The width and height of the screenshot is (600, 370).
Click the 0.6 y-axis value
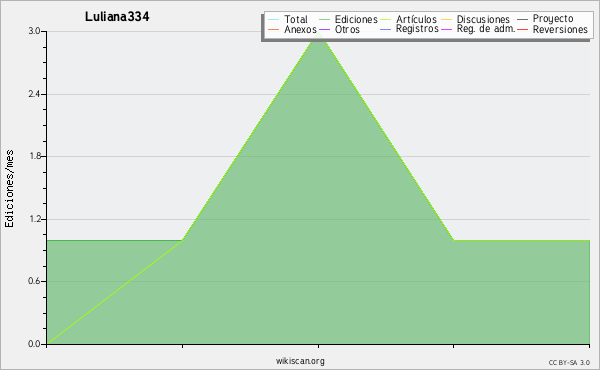[x=34, y=281]
